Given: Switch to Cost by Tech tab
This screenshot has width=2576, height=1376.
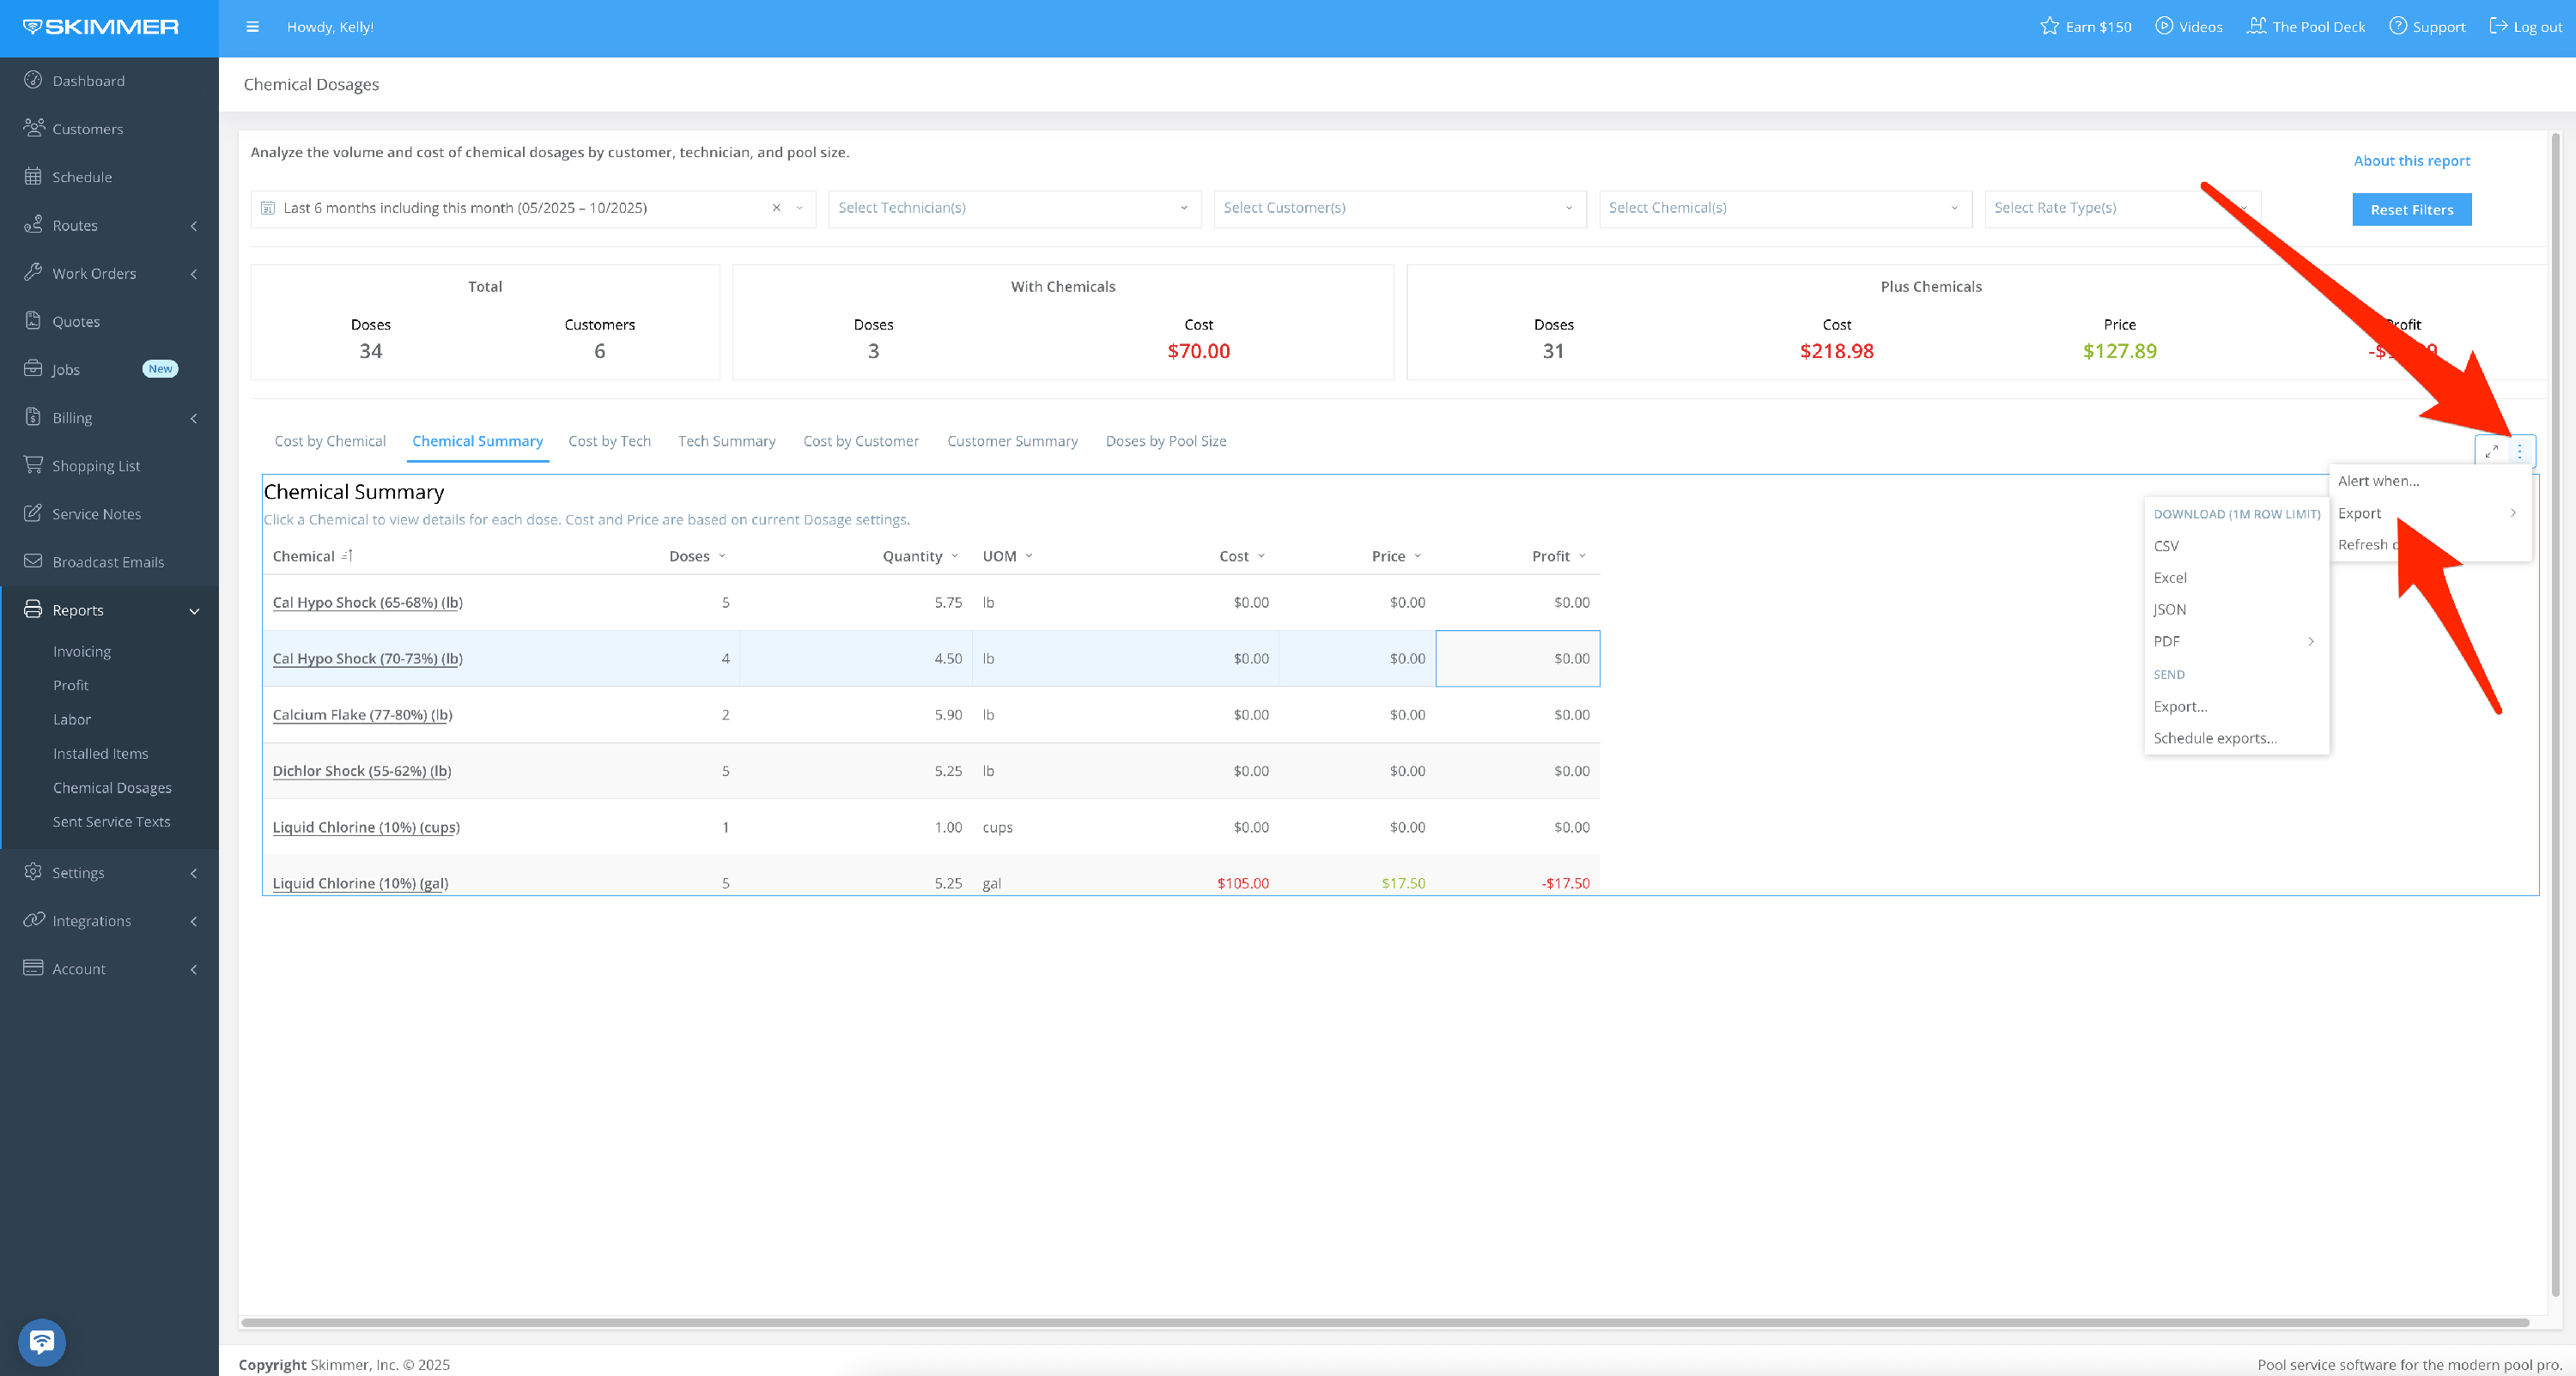Looking at the screenshot, I should (609, 441).
